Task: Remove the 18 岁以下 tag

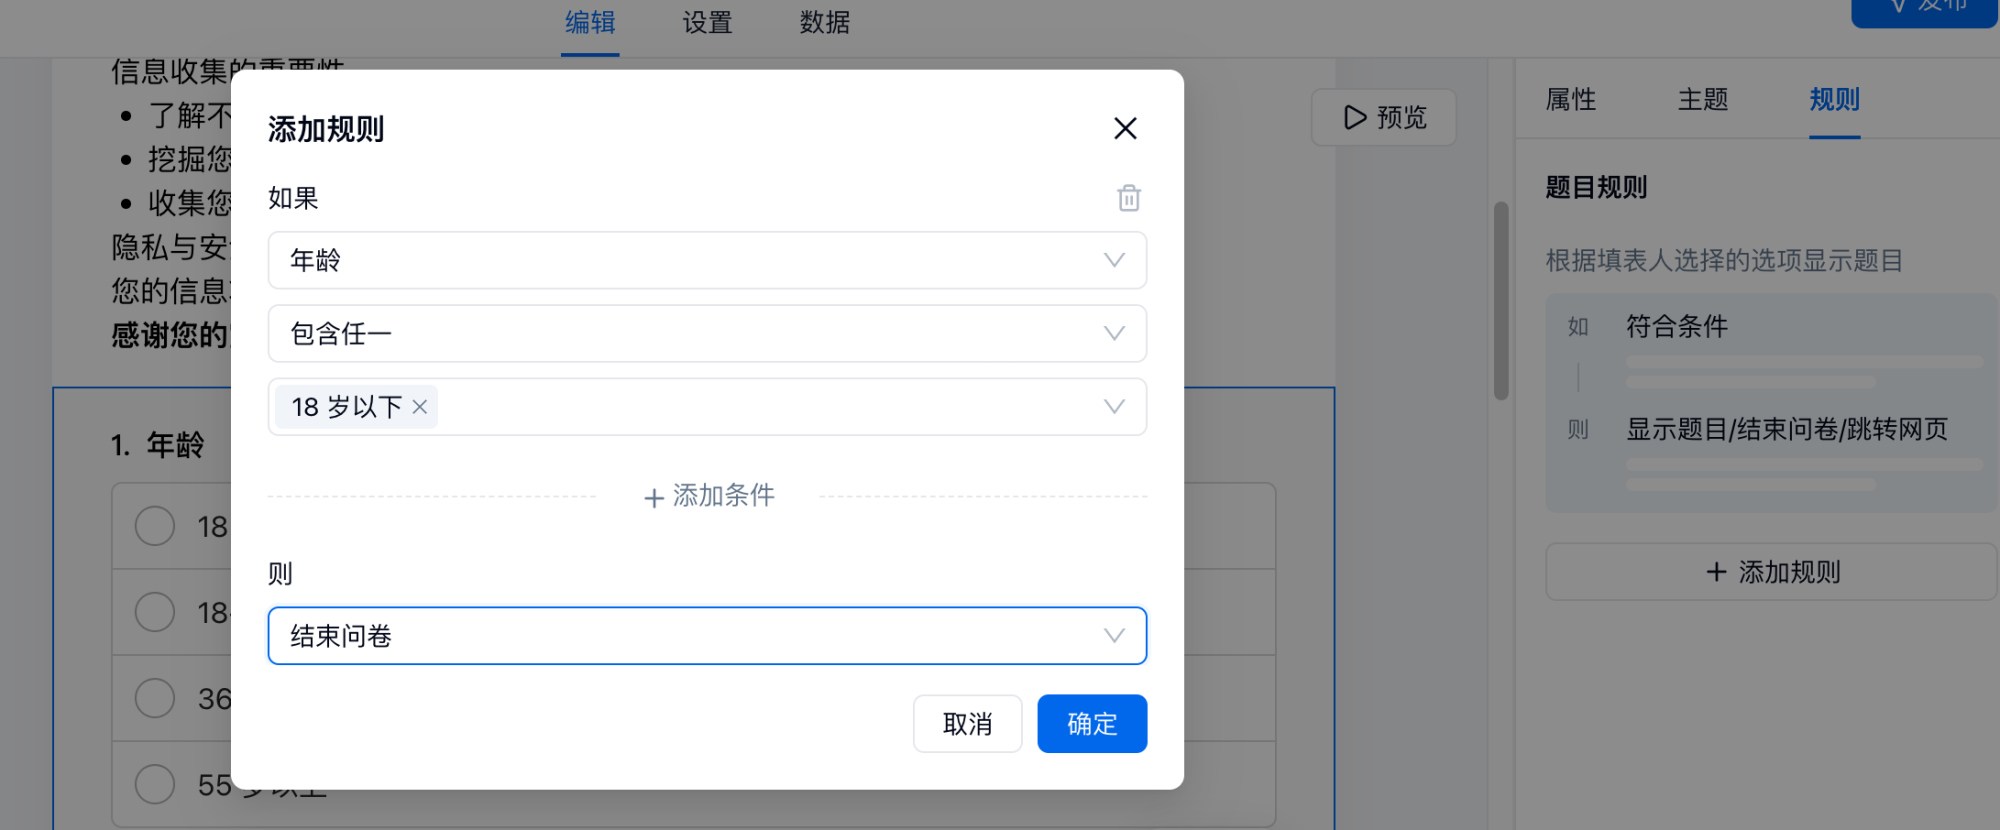Action: click(x=420, y=407)
